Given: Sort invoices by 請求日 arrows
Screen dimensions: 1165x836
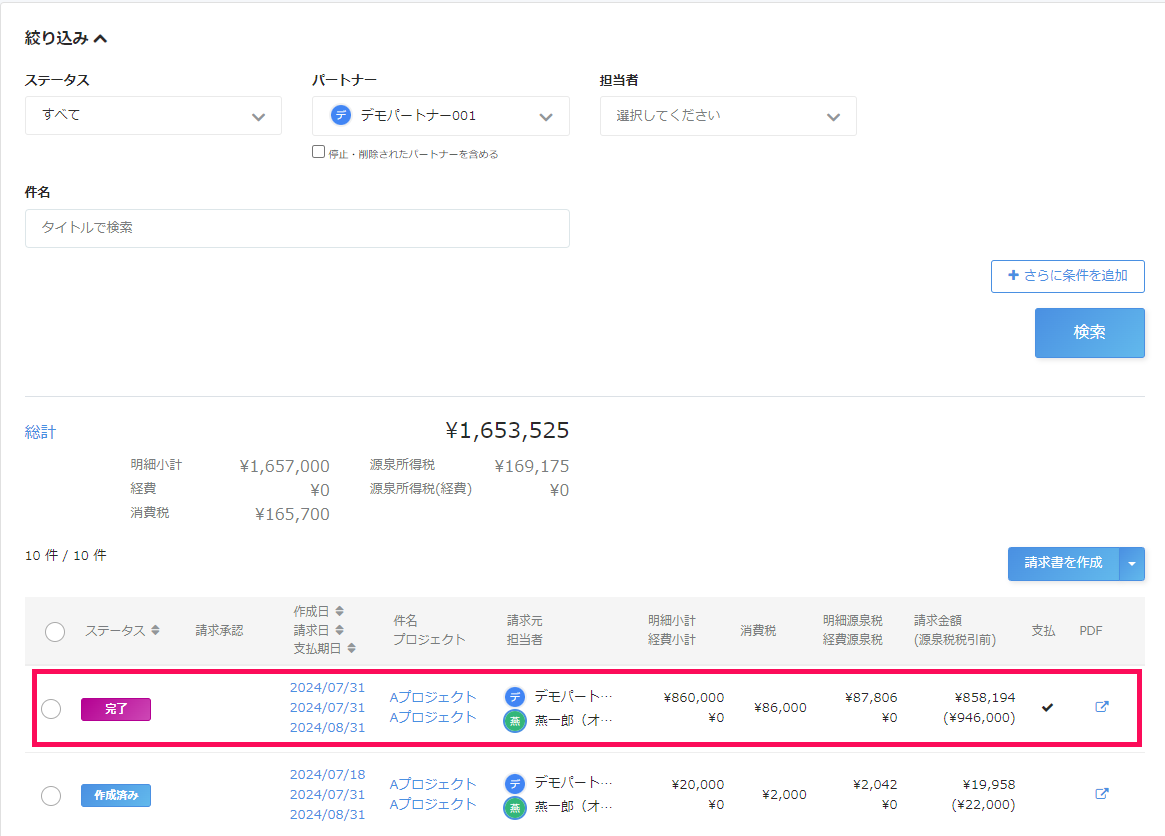Looking at the screenshot, I should tap(339, 630).
